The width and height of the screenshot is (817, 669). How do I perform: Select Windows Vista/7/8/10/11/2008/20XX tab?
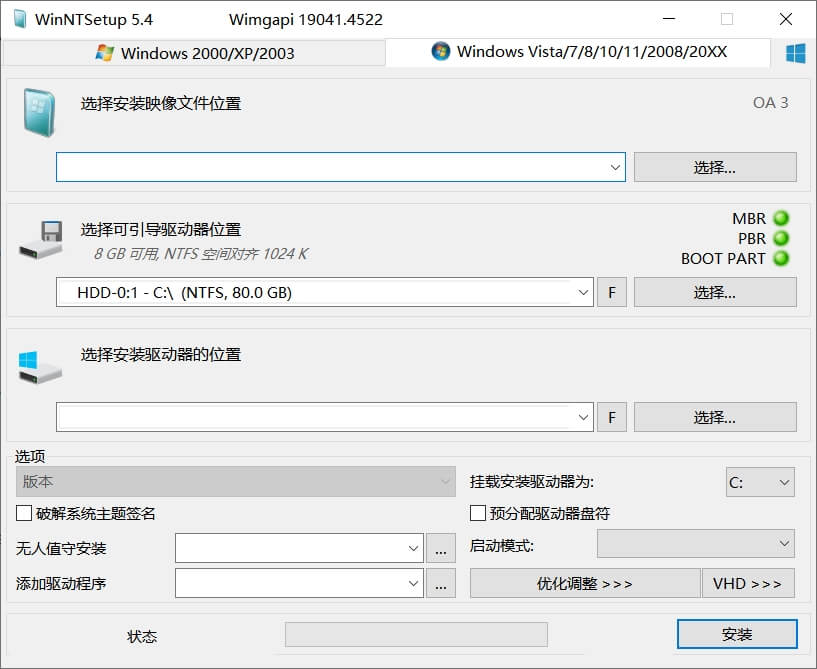point(578,52)
